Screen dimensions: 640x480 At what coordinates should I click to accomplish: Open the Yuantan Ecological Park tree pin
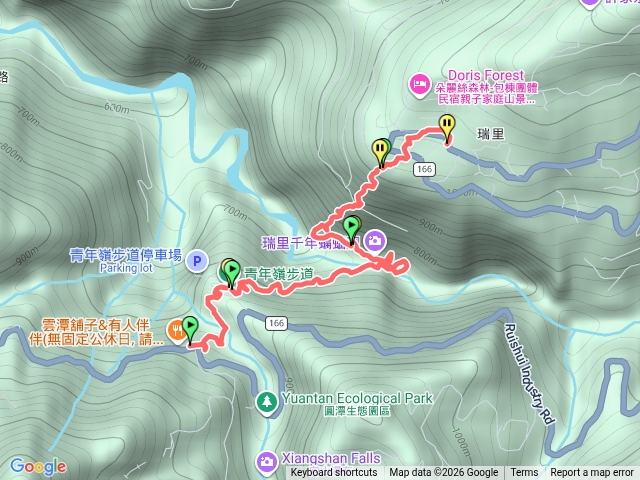(267, 402)
